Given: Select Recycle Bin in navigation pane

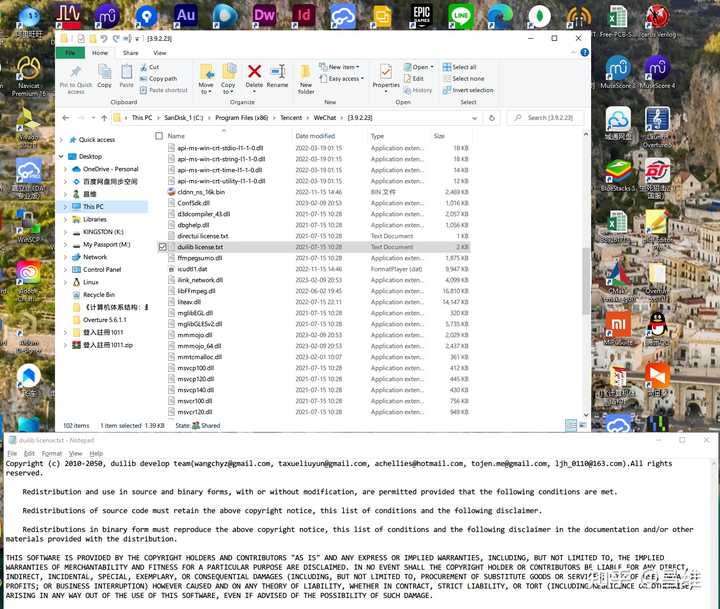Looking at the screenshot, I should coord(99,295).
